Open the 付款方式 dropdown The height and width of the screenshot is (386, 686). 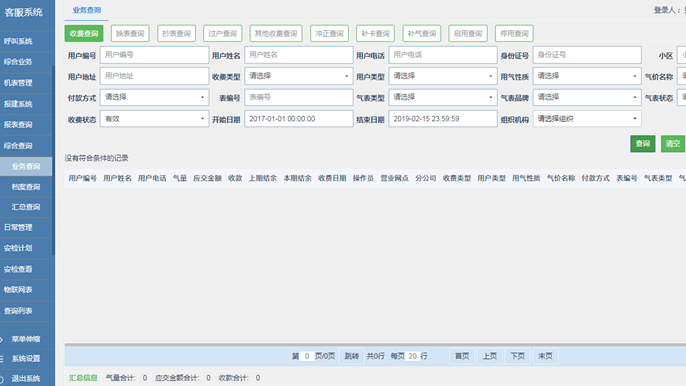(154, 97)
